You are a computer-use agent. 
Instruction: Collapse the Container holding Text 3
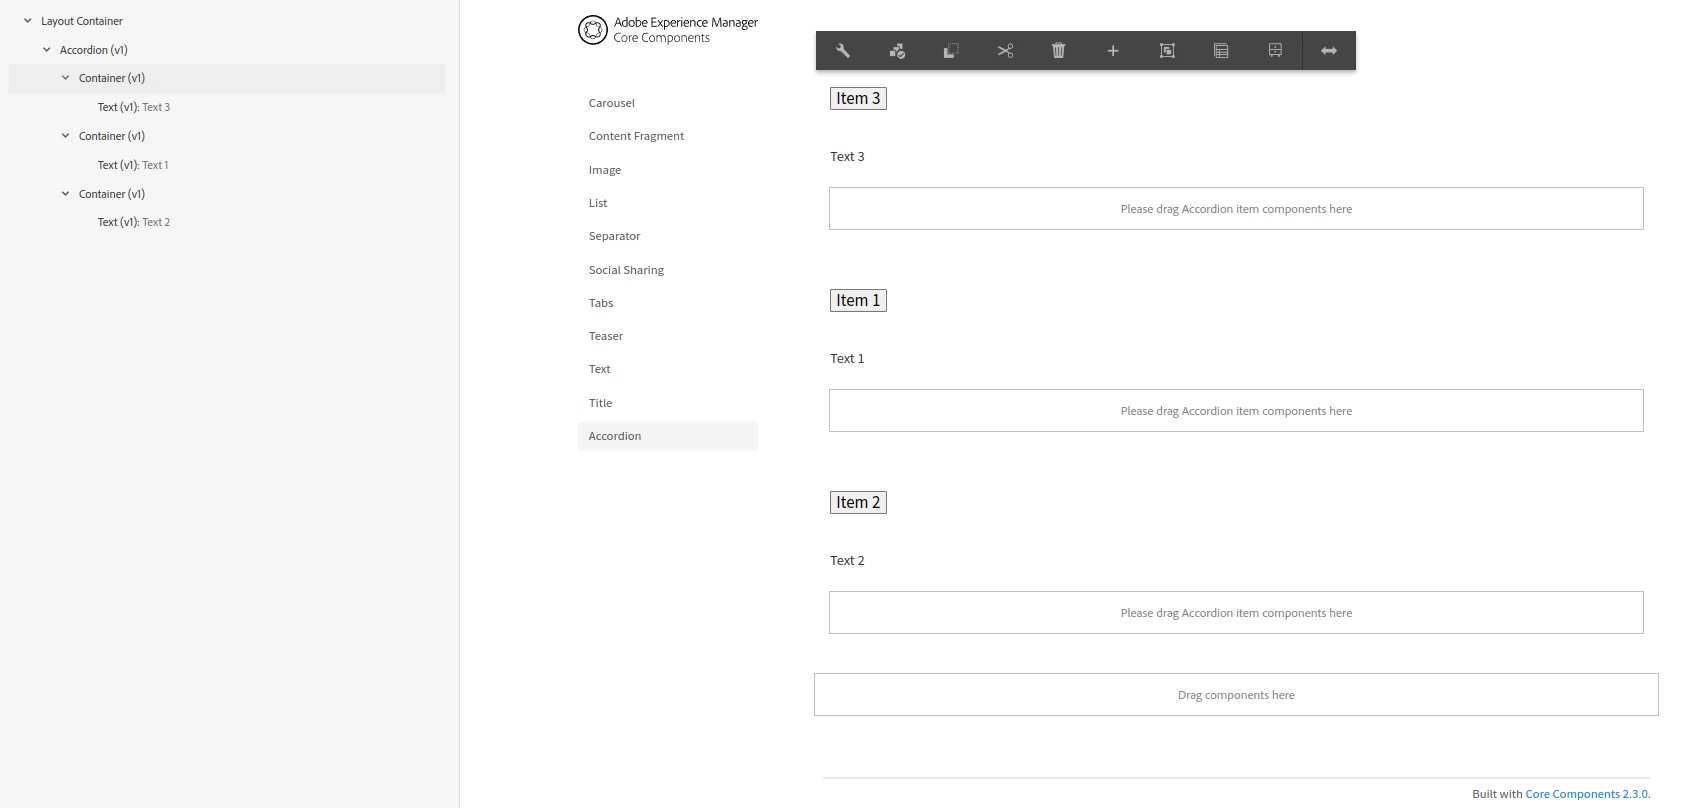coord(66,78)
